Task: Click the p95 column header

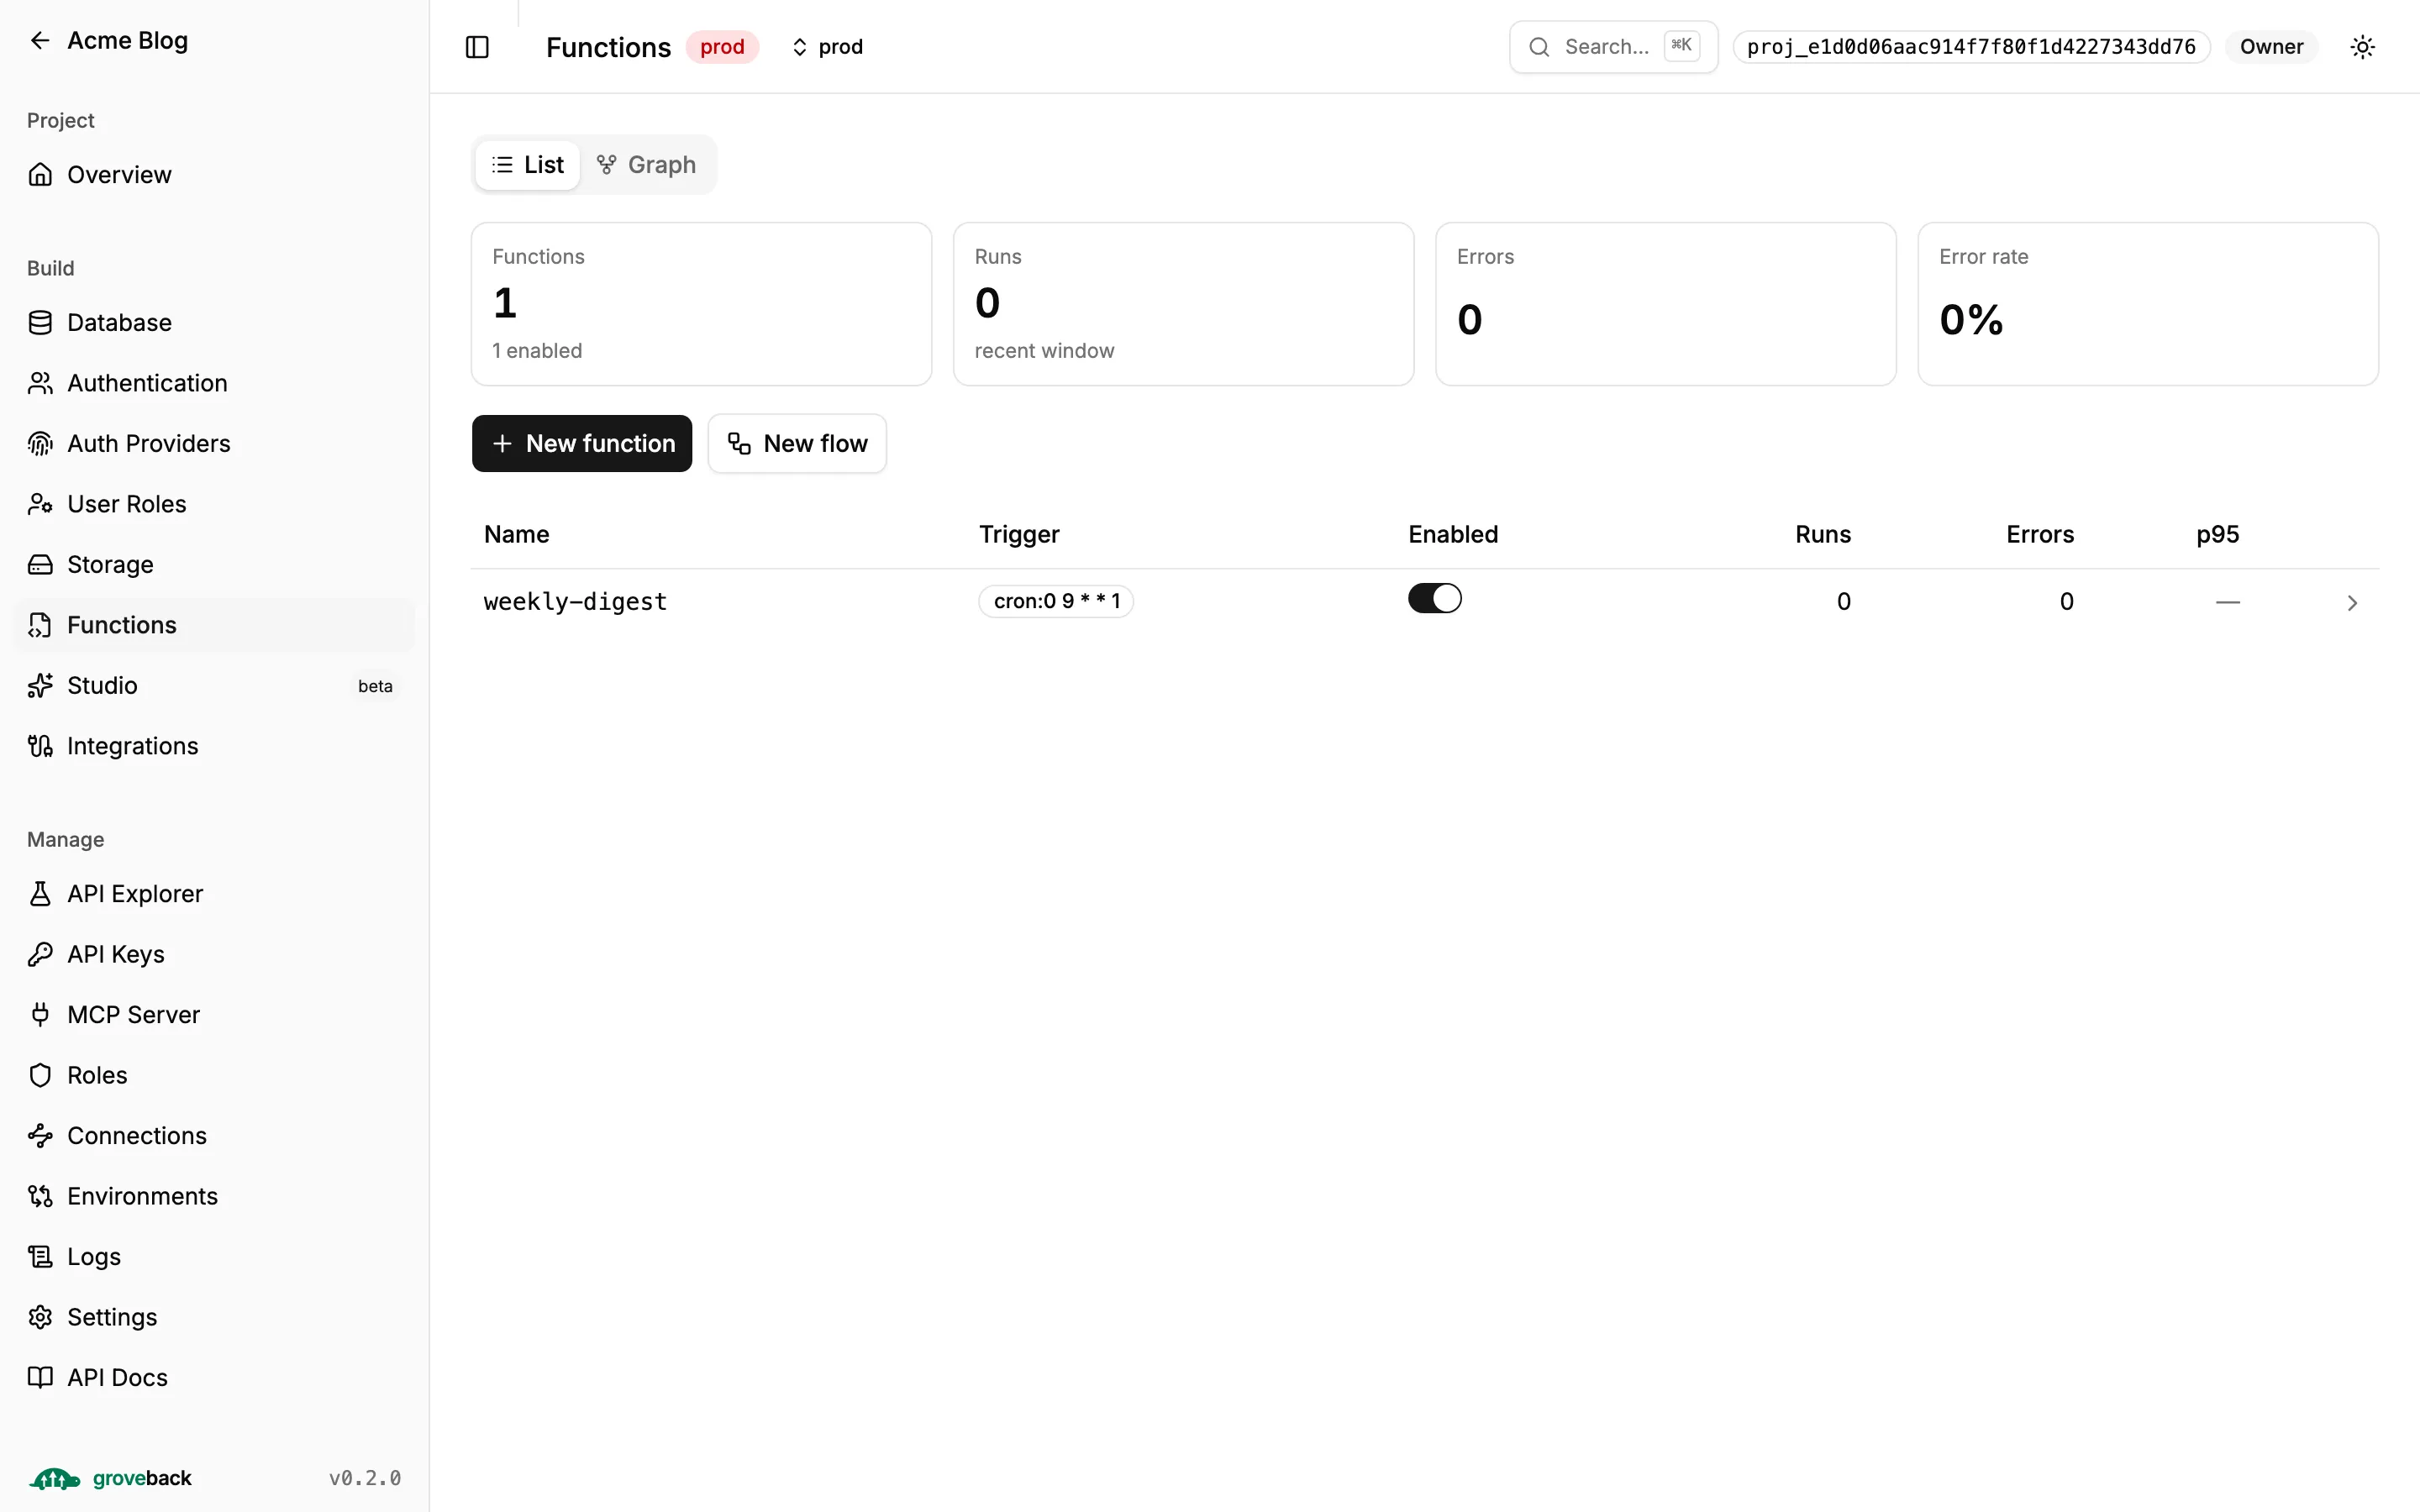Action: click(2217, 534)
